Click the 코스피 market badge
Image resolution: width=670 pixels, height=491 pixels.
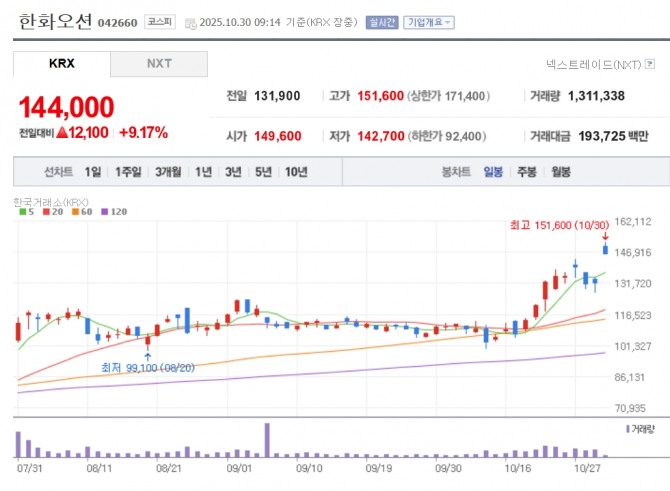click(x=160, y=22)
